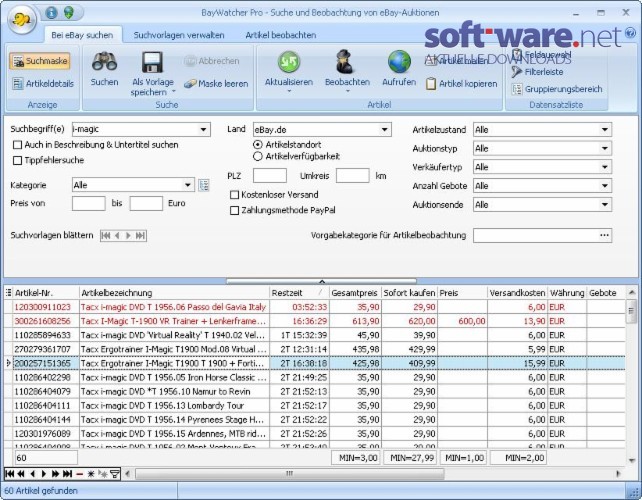Screen dimensions: 642x500
Task: Select row with article 270279361707
Action: point(319,349)
